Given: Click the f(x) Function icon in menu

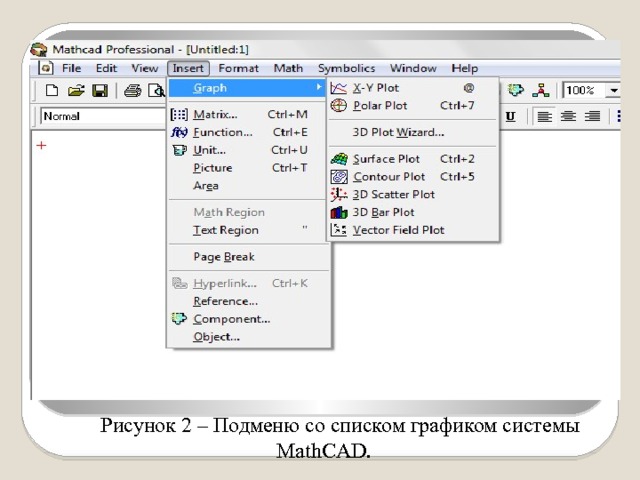Looking at the screenshot, I should [x=179, y=132].
